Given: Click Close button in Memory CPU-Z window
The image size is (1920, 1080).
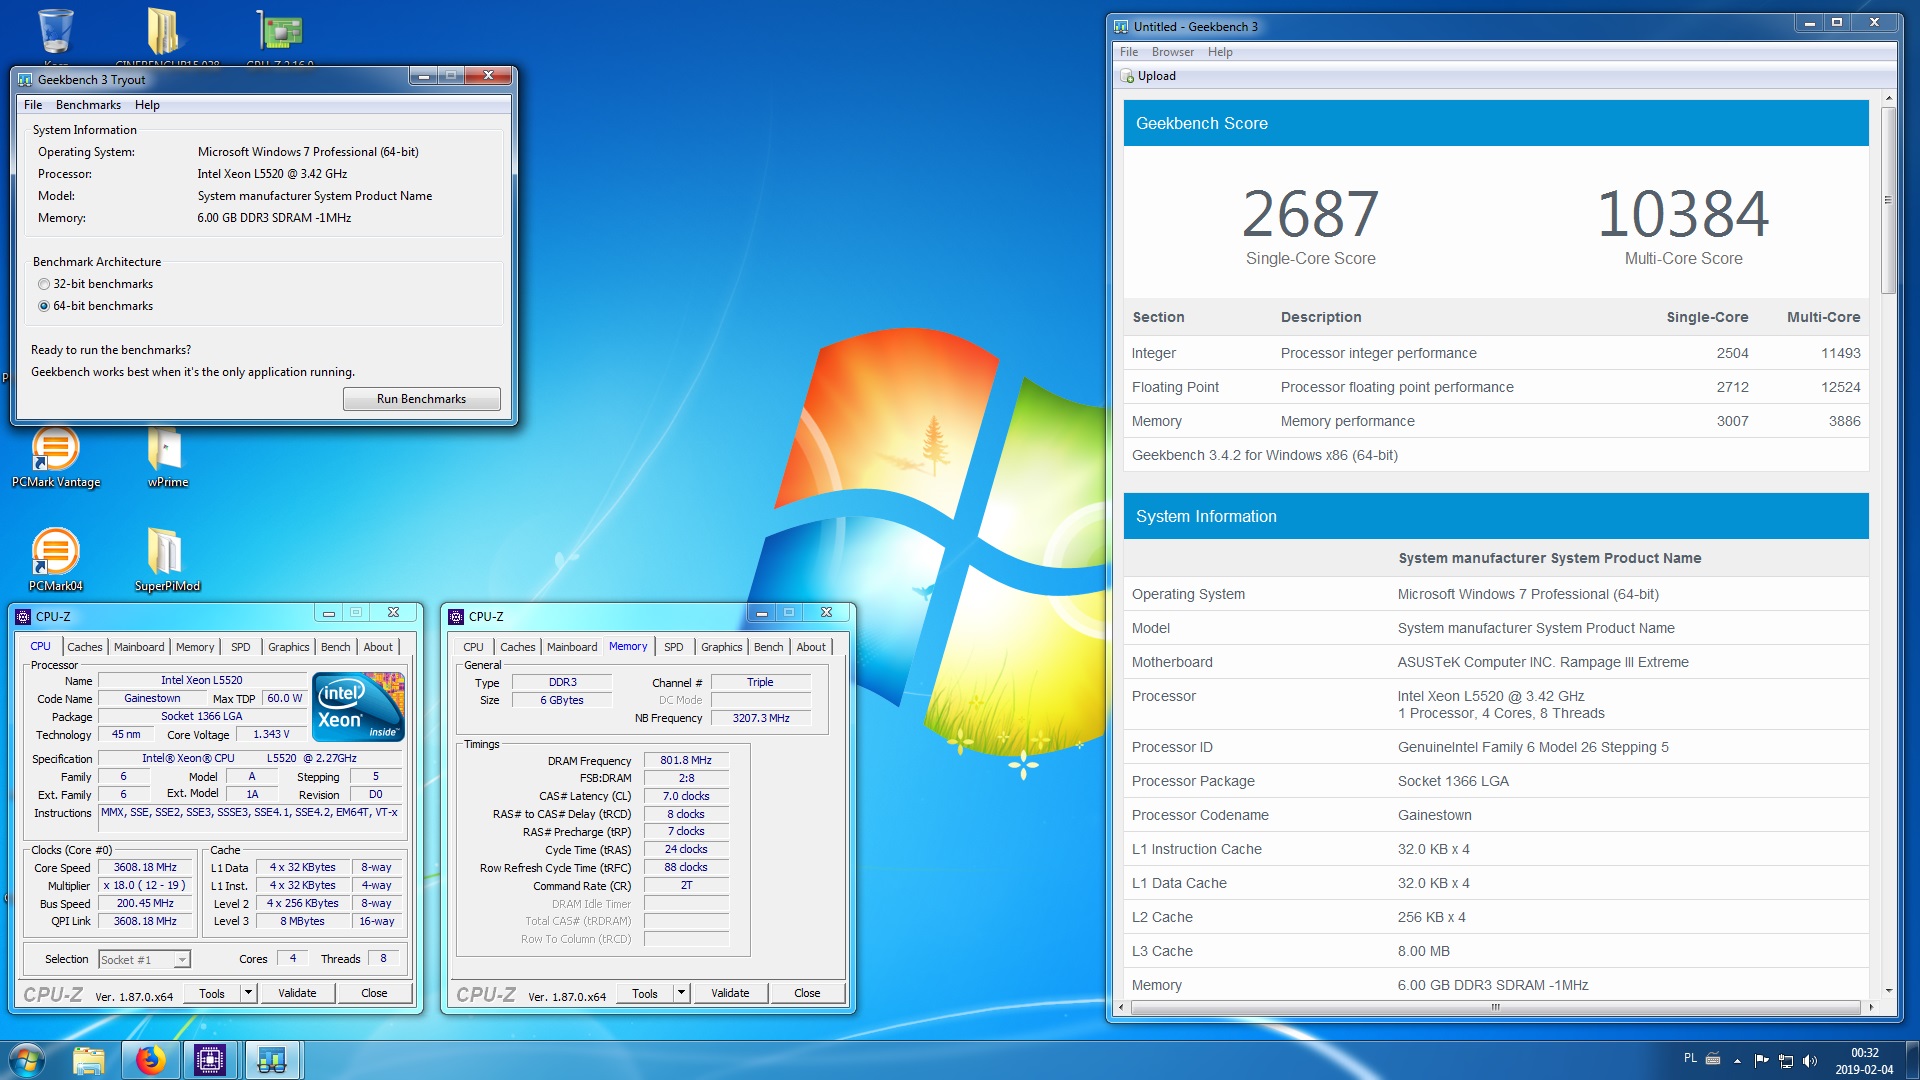Looking at the screenshot, I should (807, 994).
